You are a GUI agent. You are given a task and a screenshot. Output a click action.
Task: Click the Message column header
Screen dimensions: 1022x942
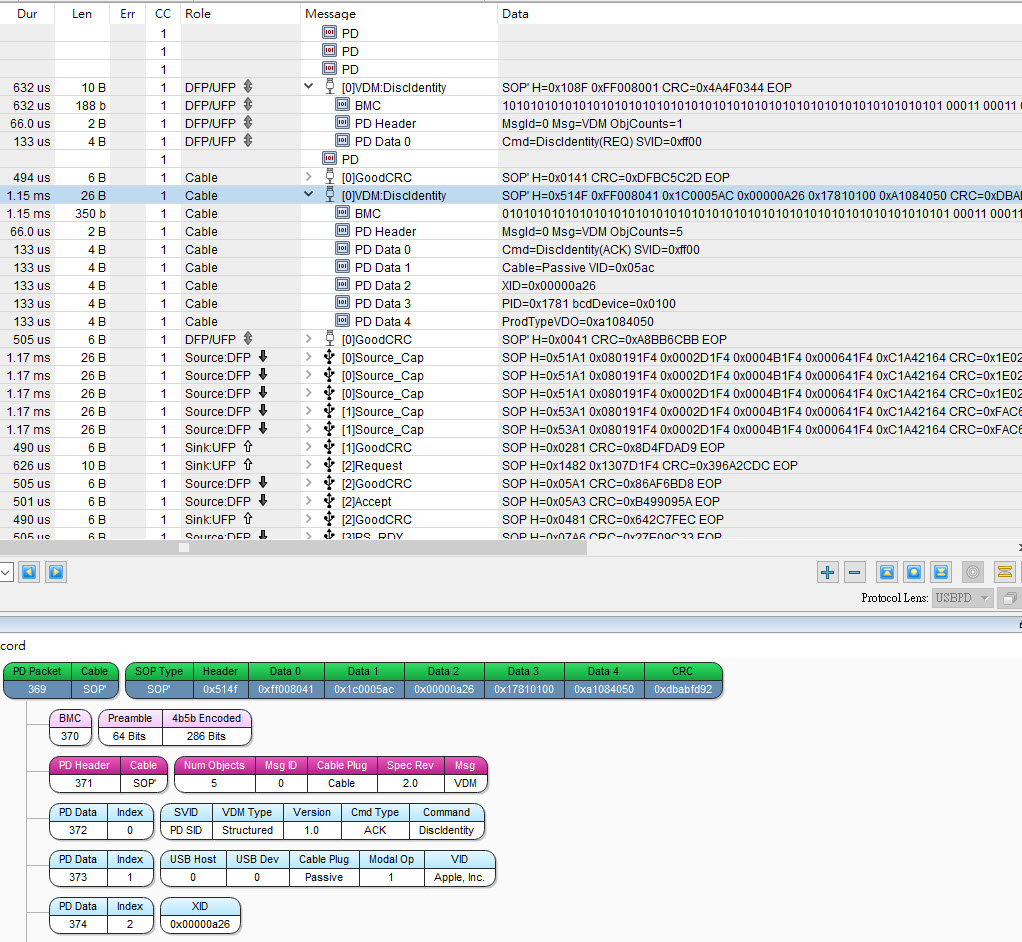pyautogui.click(x=399, y=14)
